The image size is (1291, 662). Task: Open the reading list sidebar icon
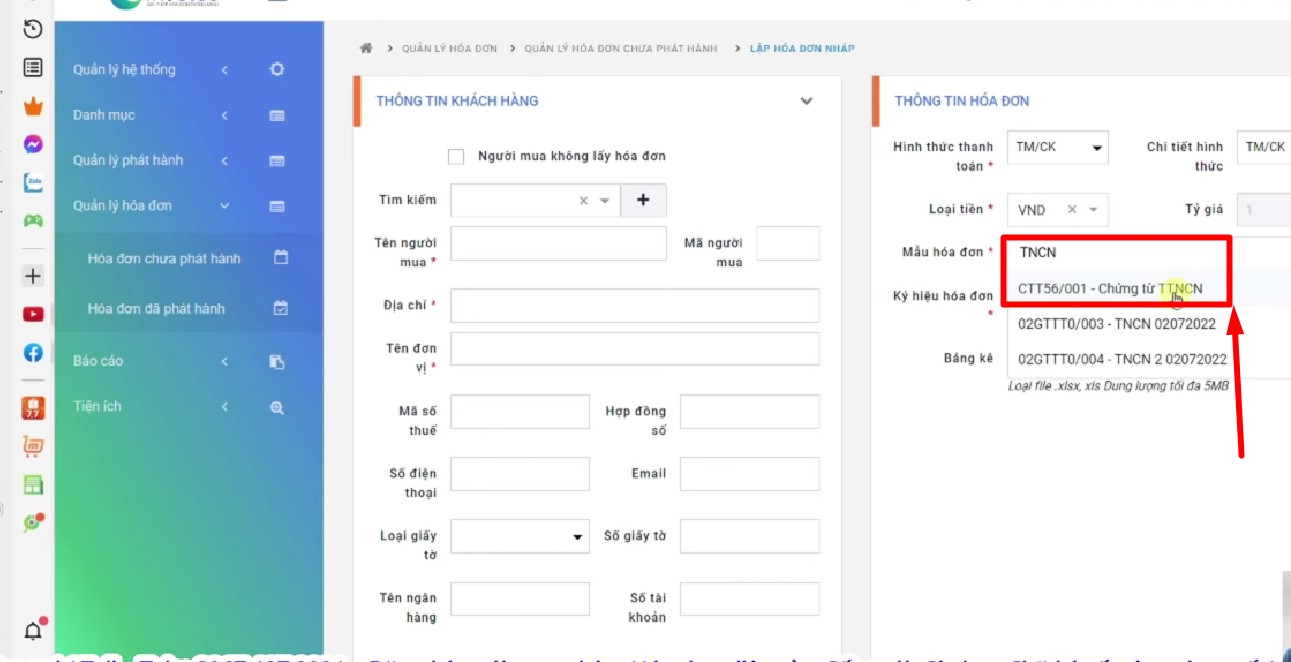click(x=33, y=67)
